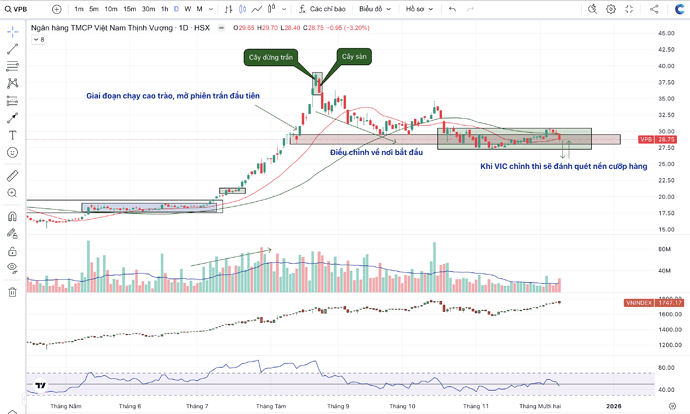Click the 2026 time axis label
The height and width of the screenshot is (414, 690).
pos(613,406)
